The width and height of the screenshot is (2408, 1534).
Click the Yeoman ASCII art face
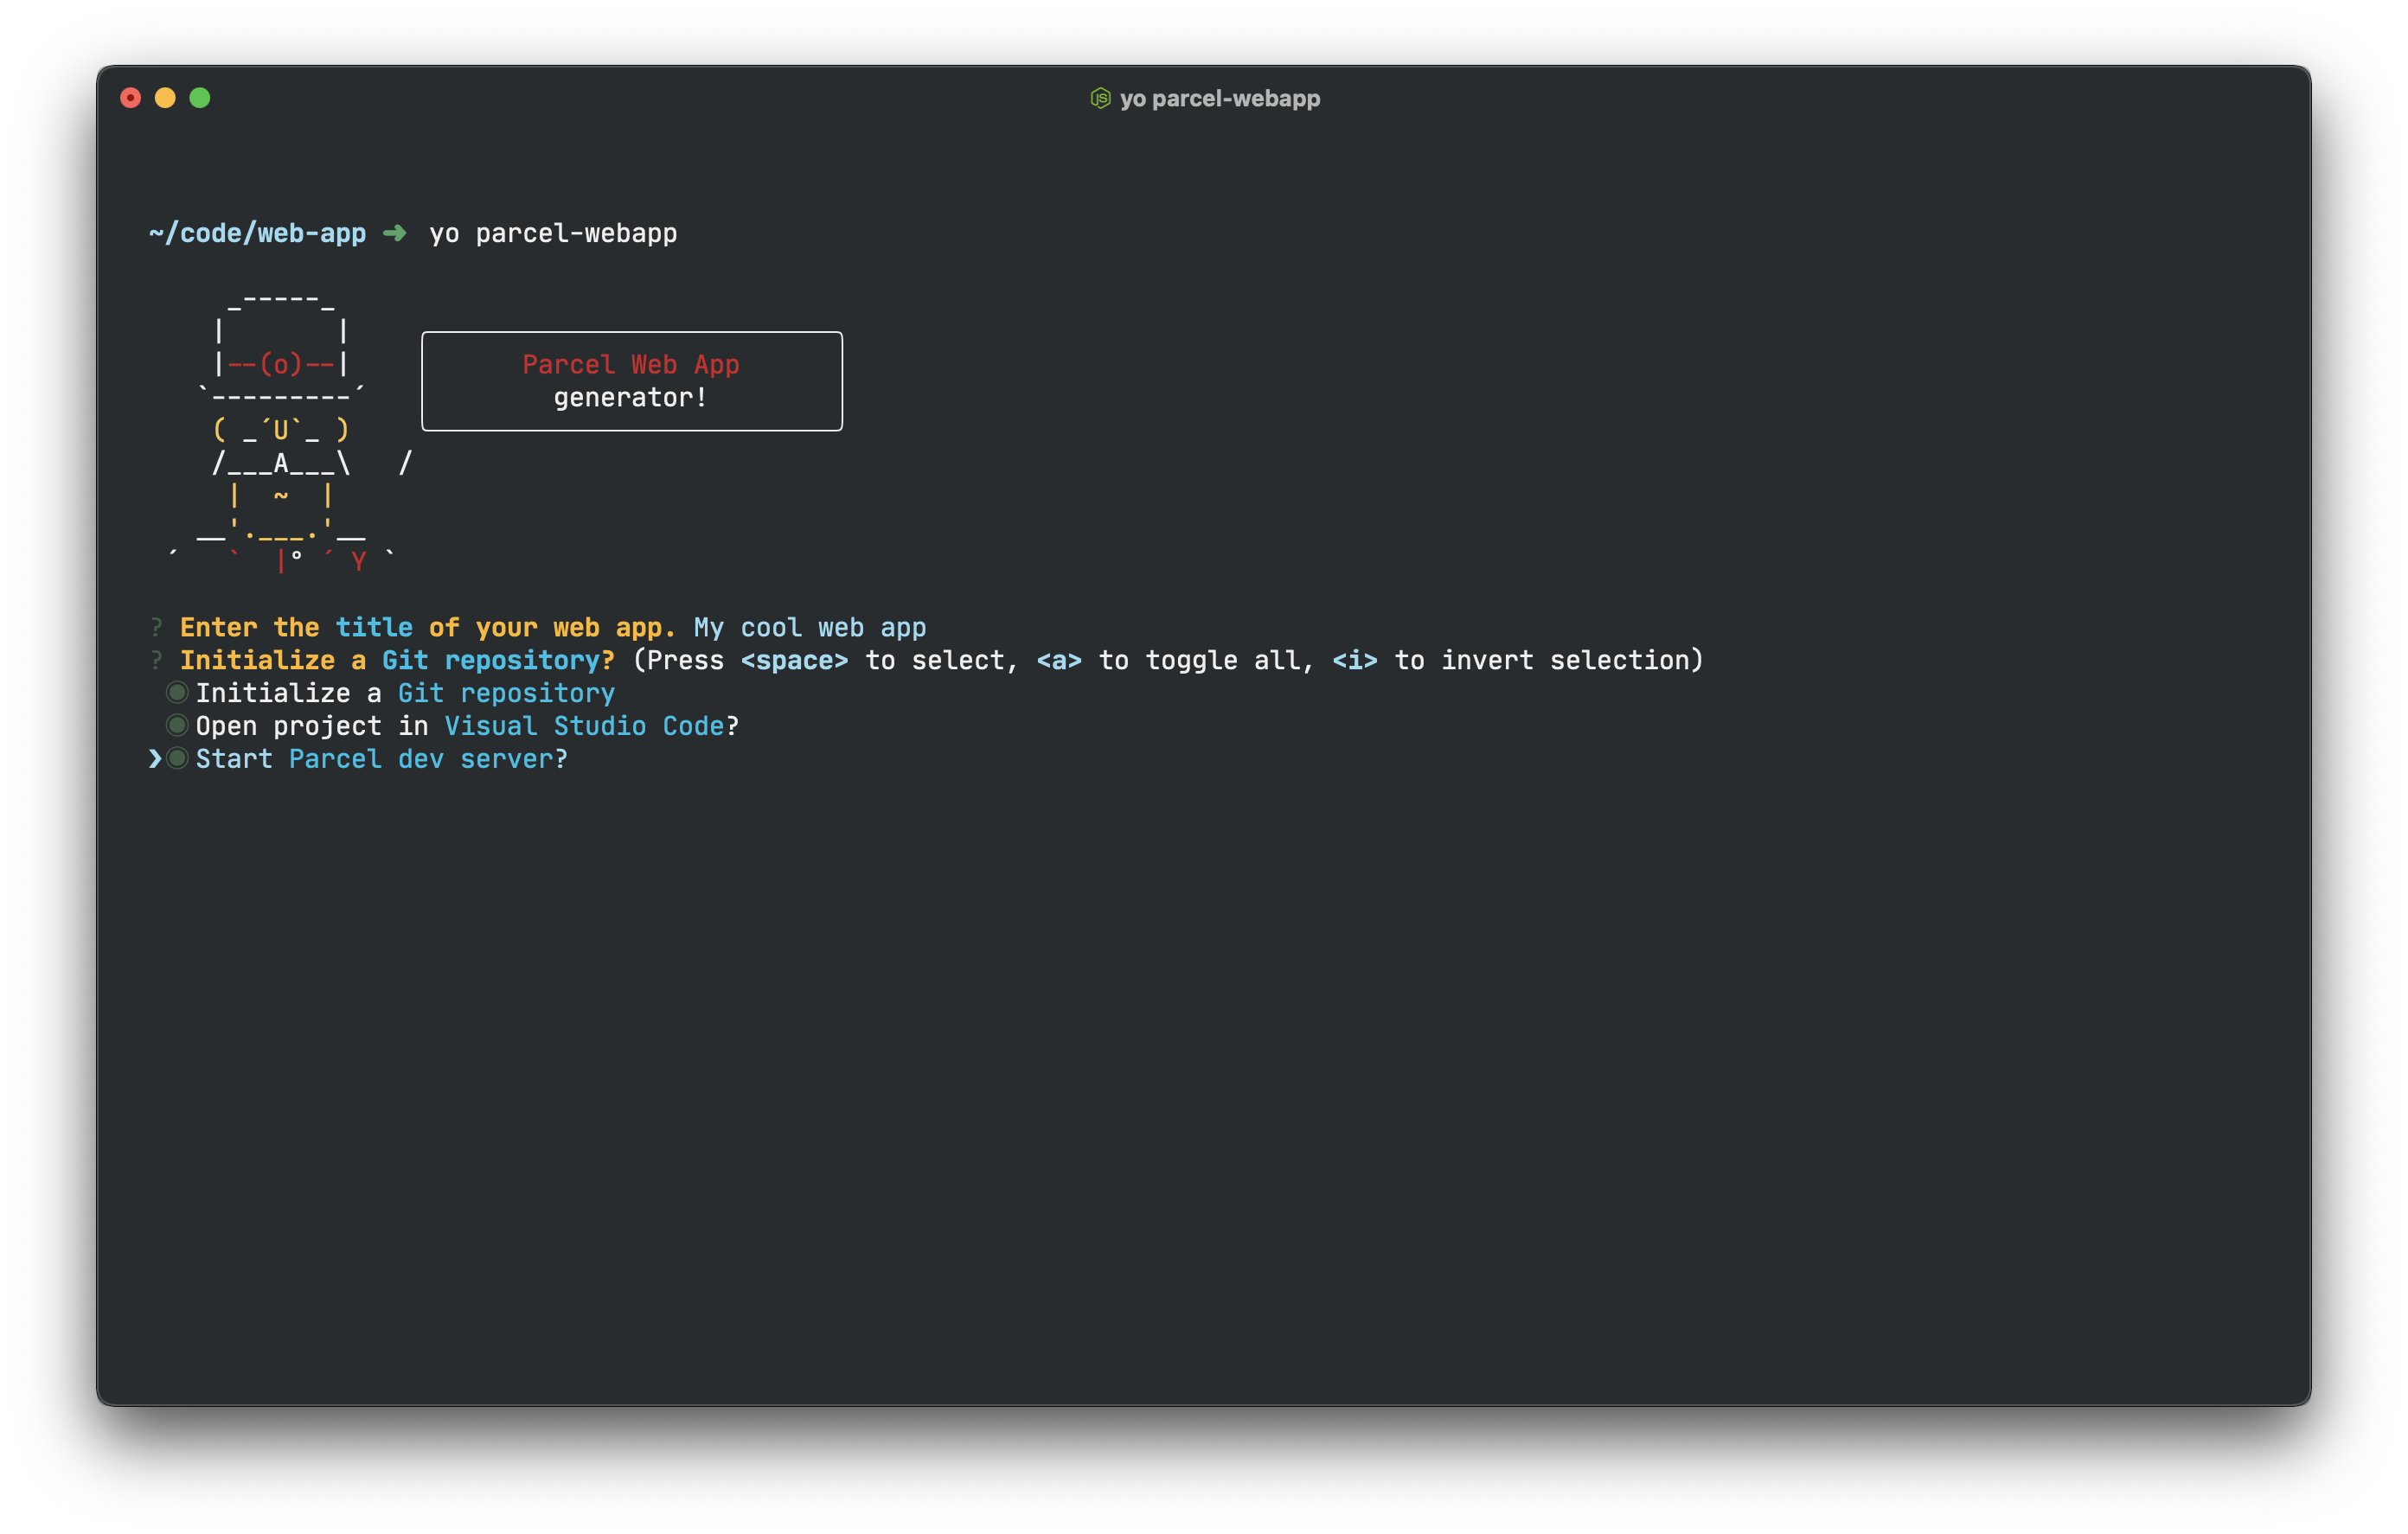[280, 430]
